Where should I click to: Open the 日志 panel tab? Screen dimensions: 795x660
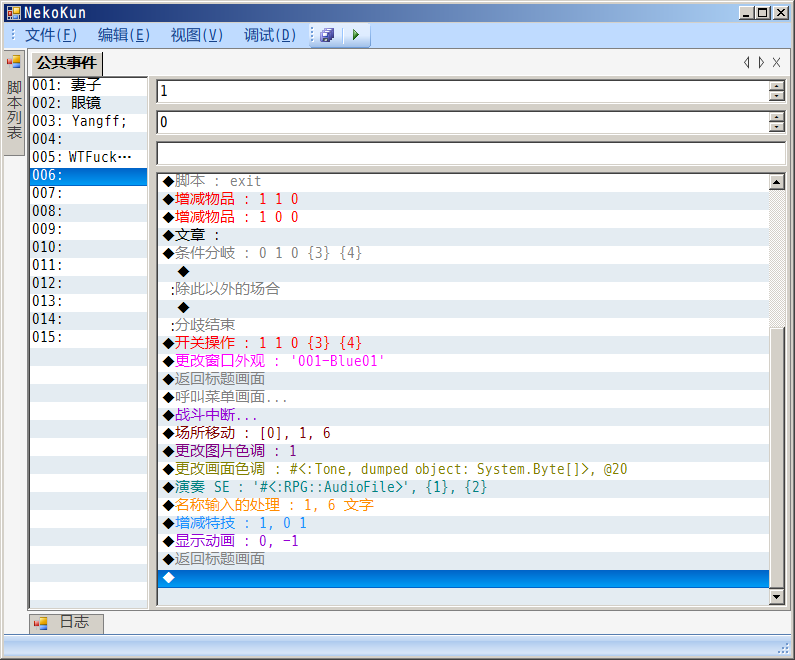click(x=66, y=622)
